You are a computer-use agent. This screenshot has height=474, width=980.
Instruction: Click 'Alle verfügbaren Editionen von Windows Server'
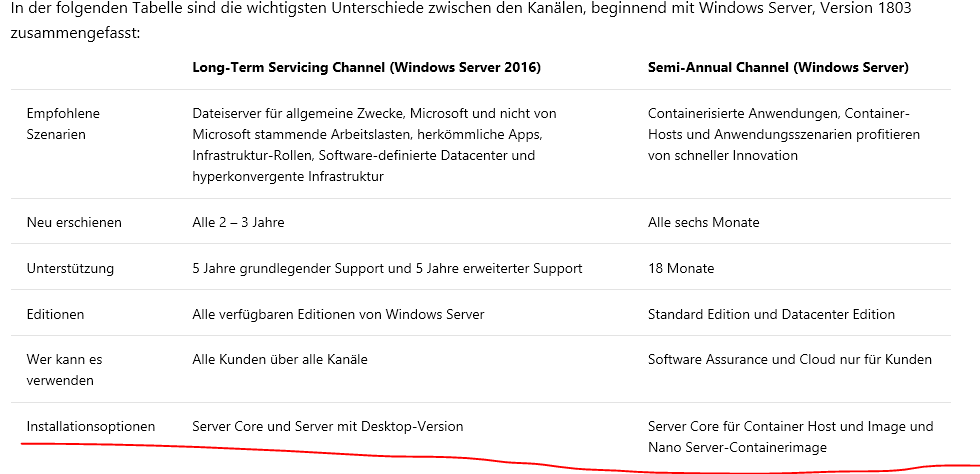point(337,314)
